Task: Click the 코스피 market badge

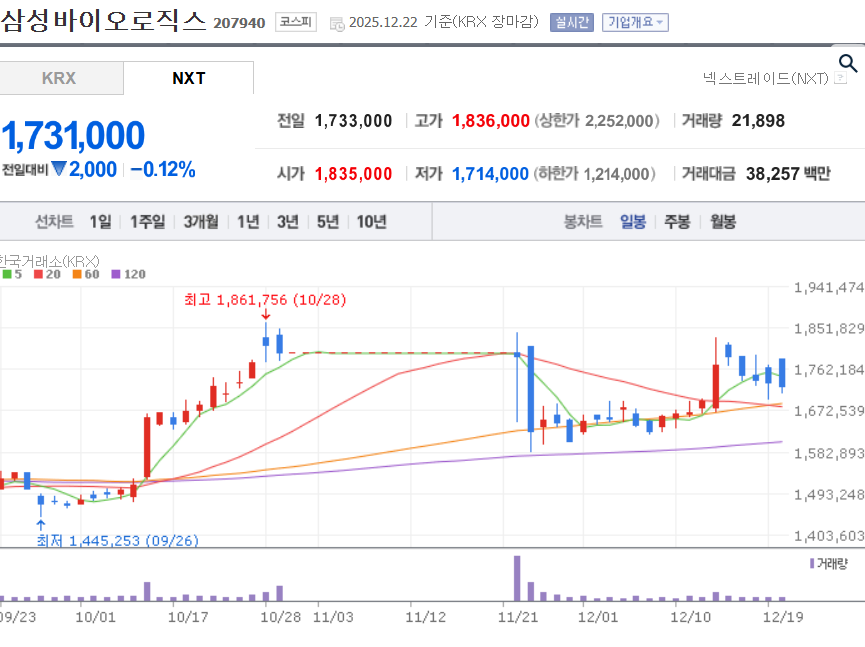Action: click(x=296, y=22)
